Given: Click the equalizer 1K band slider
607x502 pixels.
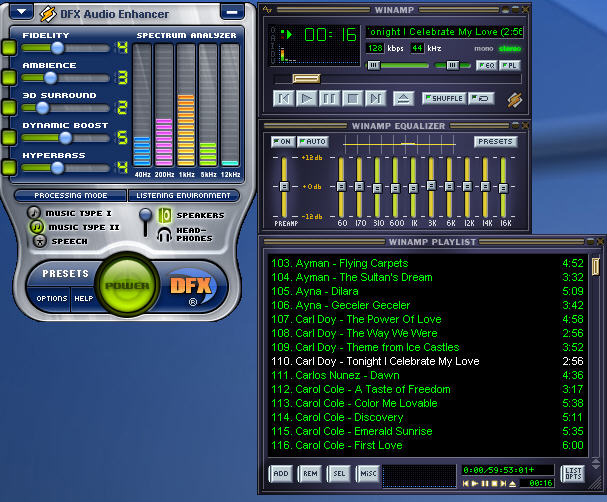Looking at the screenshot, I should coord(413,187).
